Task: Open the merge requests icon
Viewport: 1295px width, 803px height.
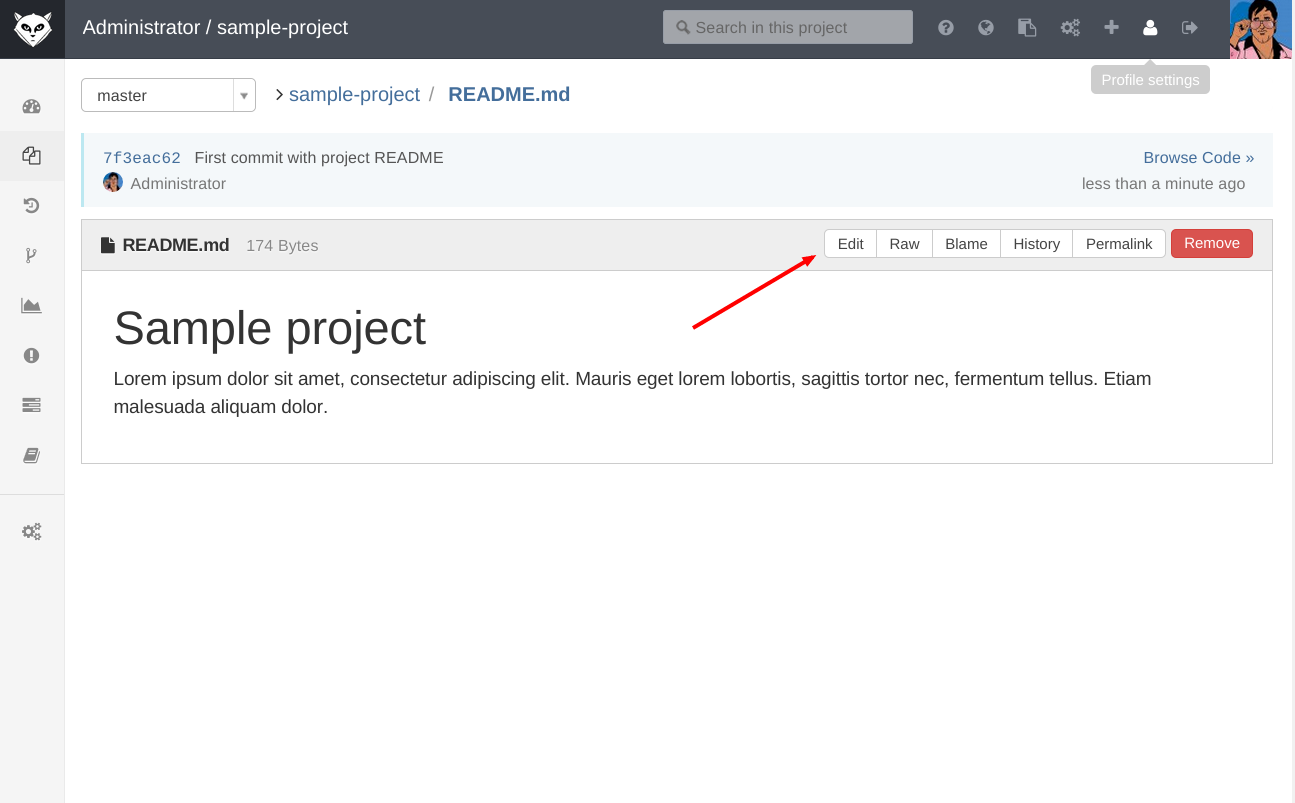Action: pyautogui.click(x=31, y=405)
